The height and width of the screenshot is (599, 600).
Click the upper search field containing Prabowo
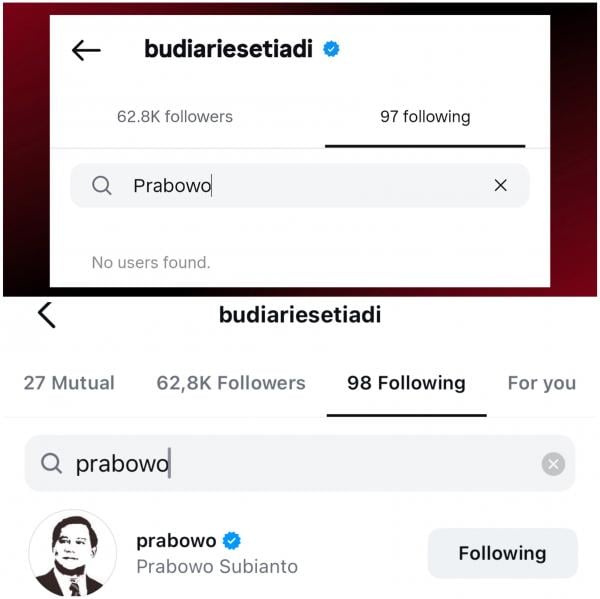[x=300, y=186]
